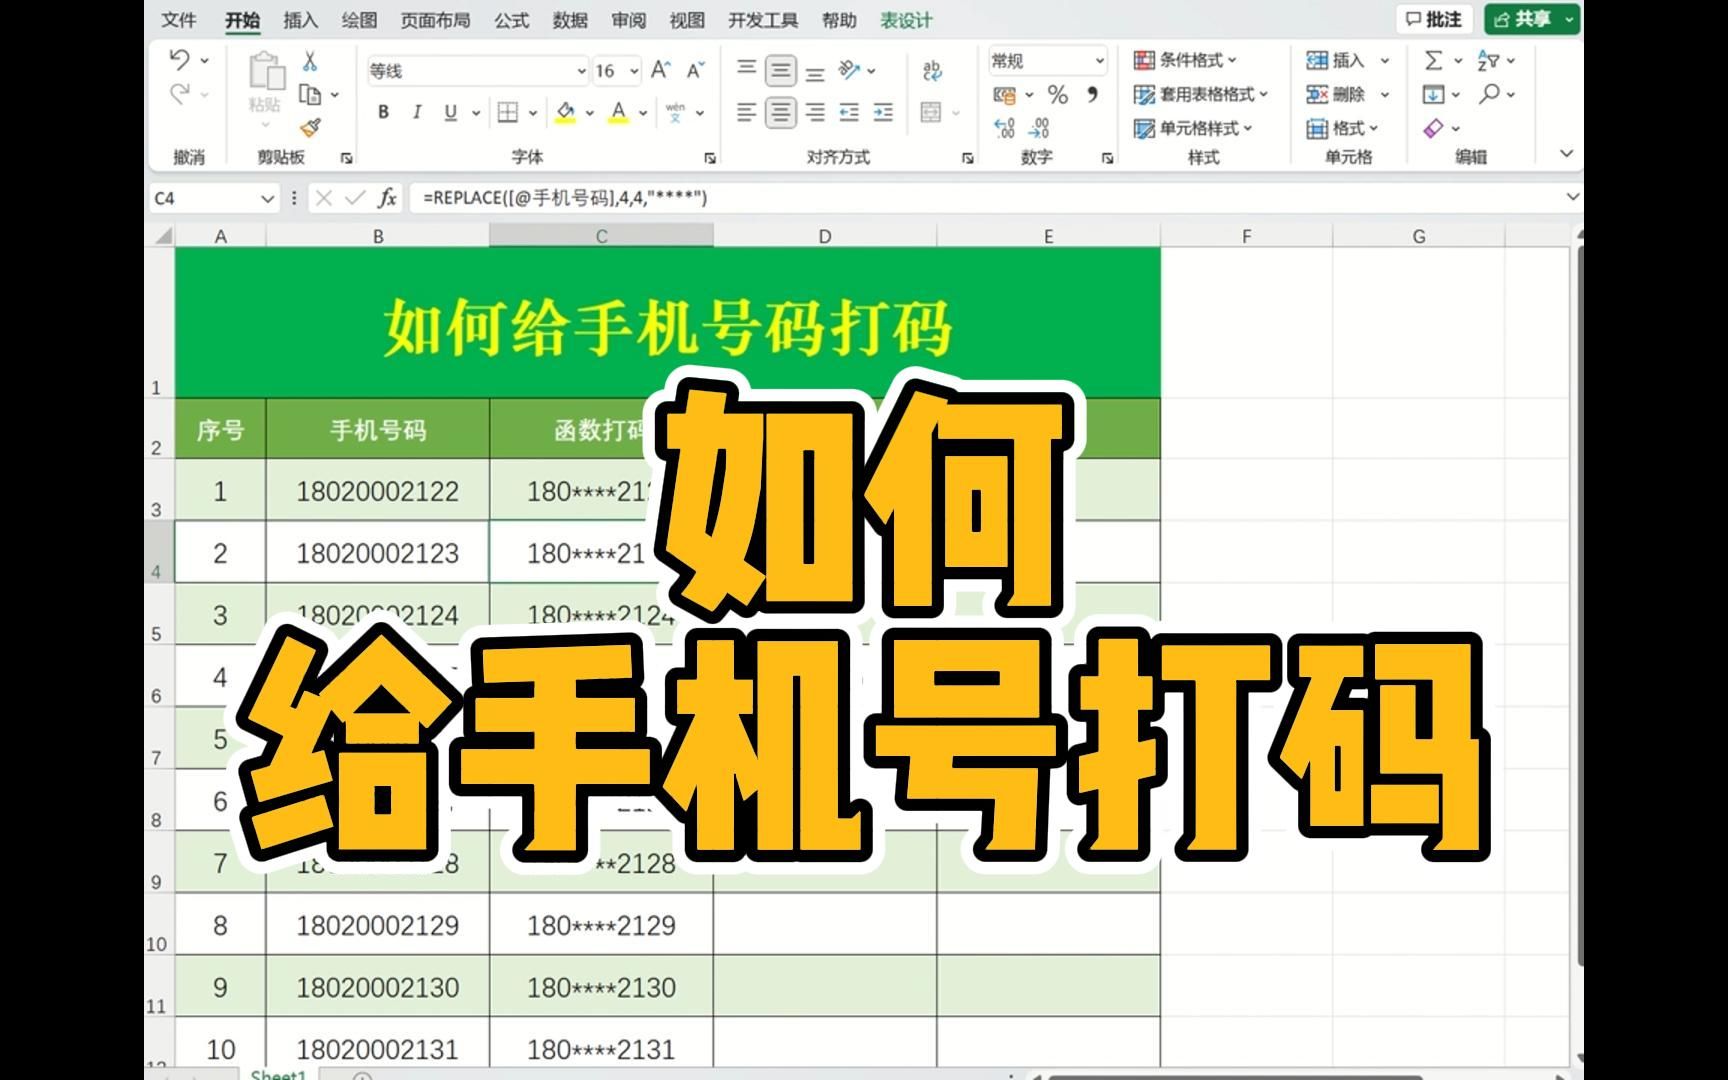Pick a color with the font color swatch
Image resolution: width=1728 pixels, height=1080 pixels.
click(x=619, y=111)
